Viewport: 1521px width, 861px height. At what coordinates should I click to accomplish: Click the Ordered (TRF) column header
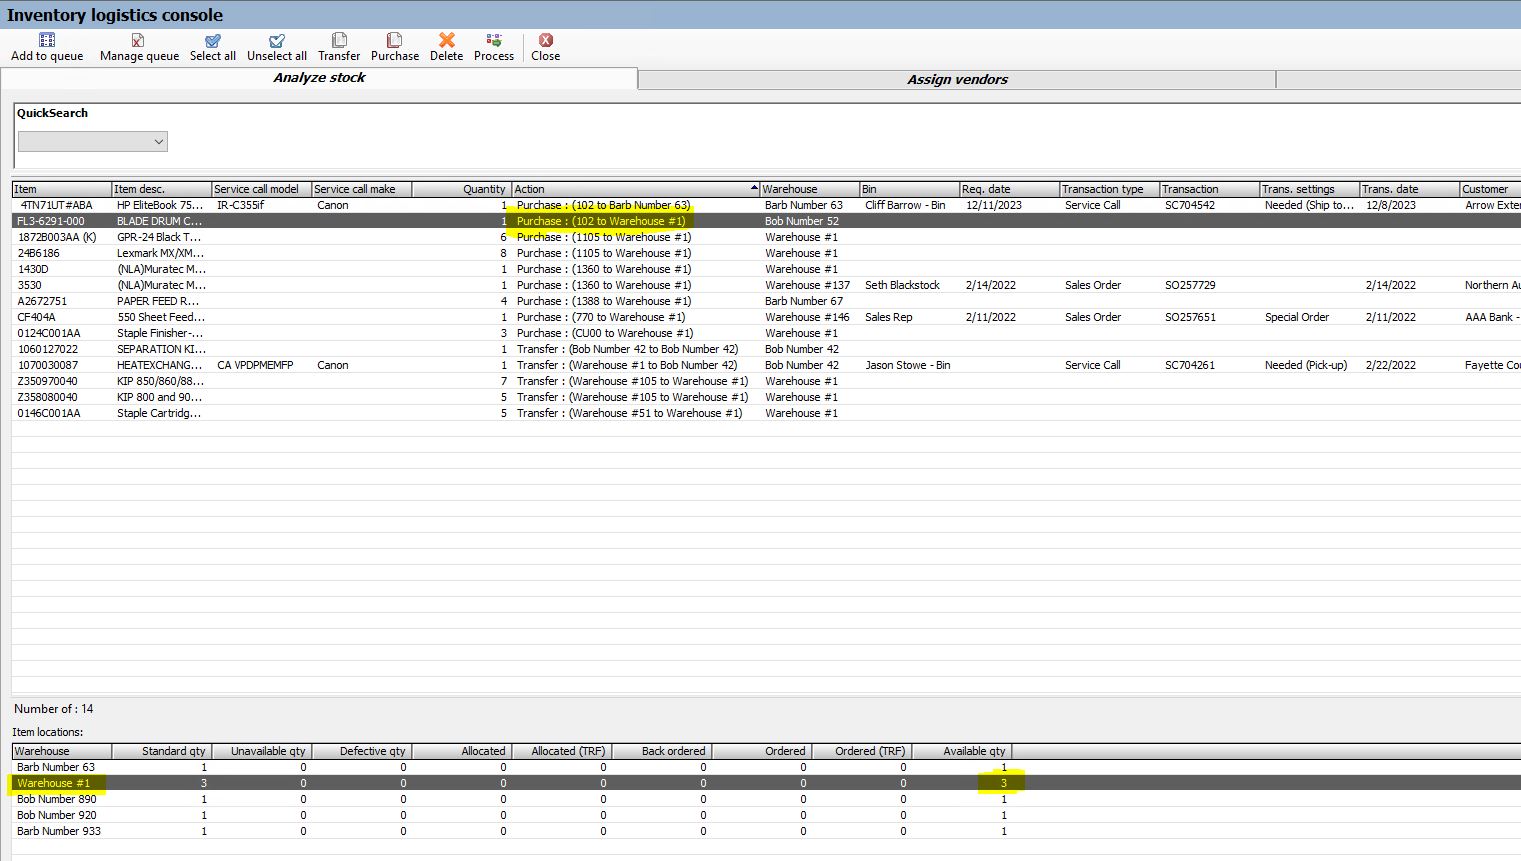click(862, 751)
